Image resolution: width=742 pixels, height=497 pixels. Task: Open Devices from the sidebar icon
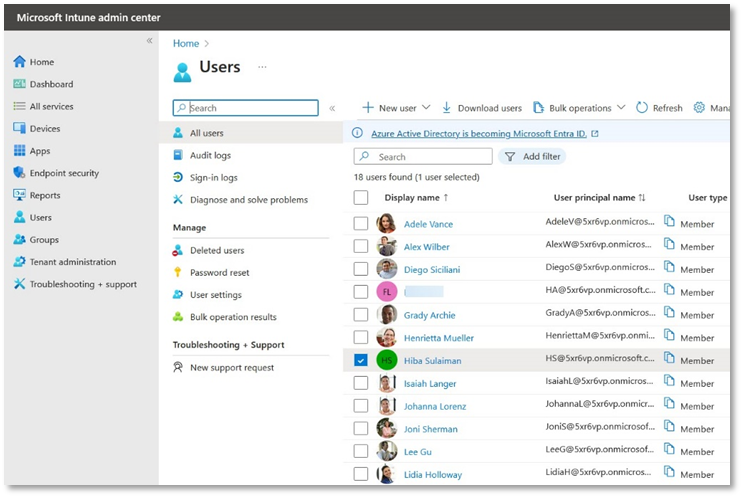(19, 129)
